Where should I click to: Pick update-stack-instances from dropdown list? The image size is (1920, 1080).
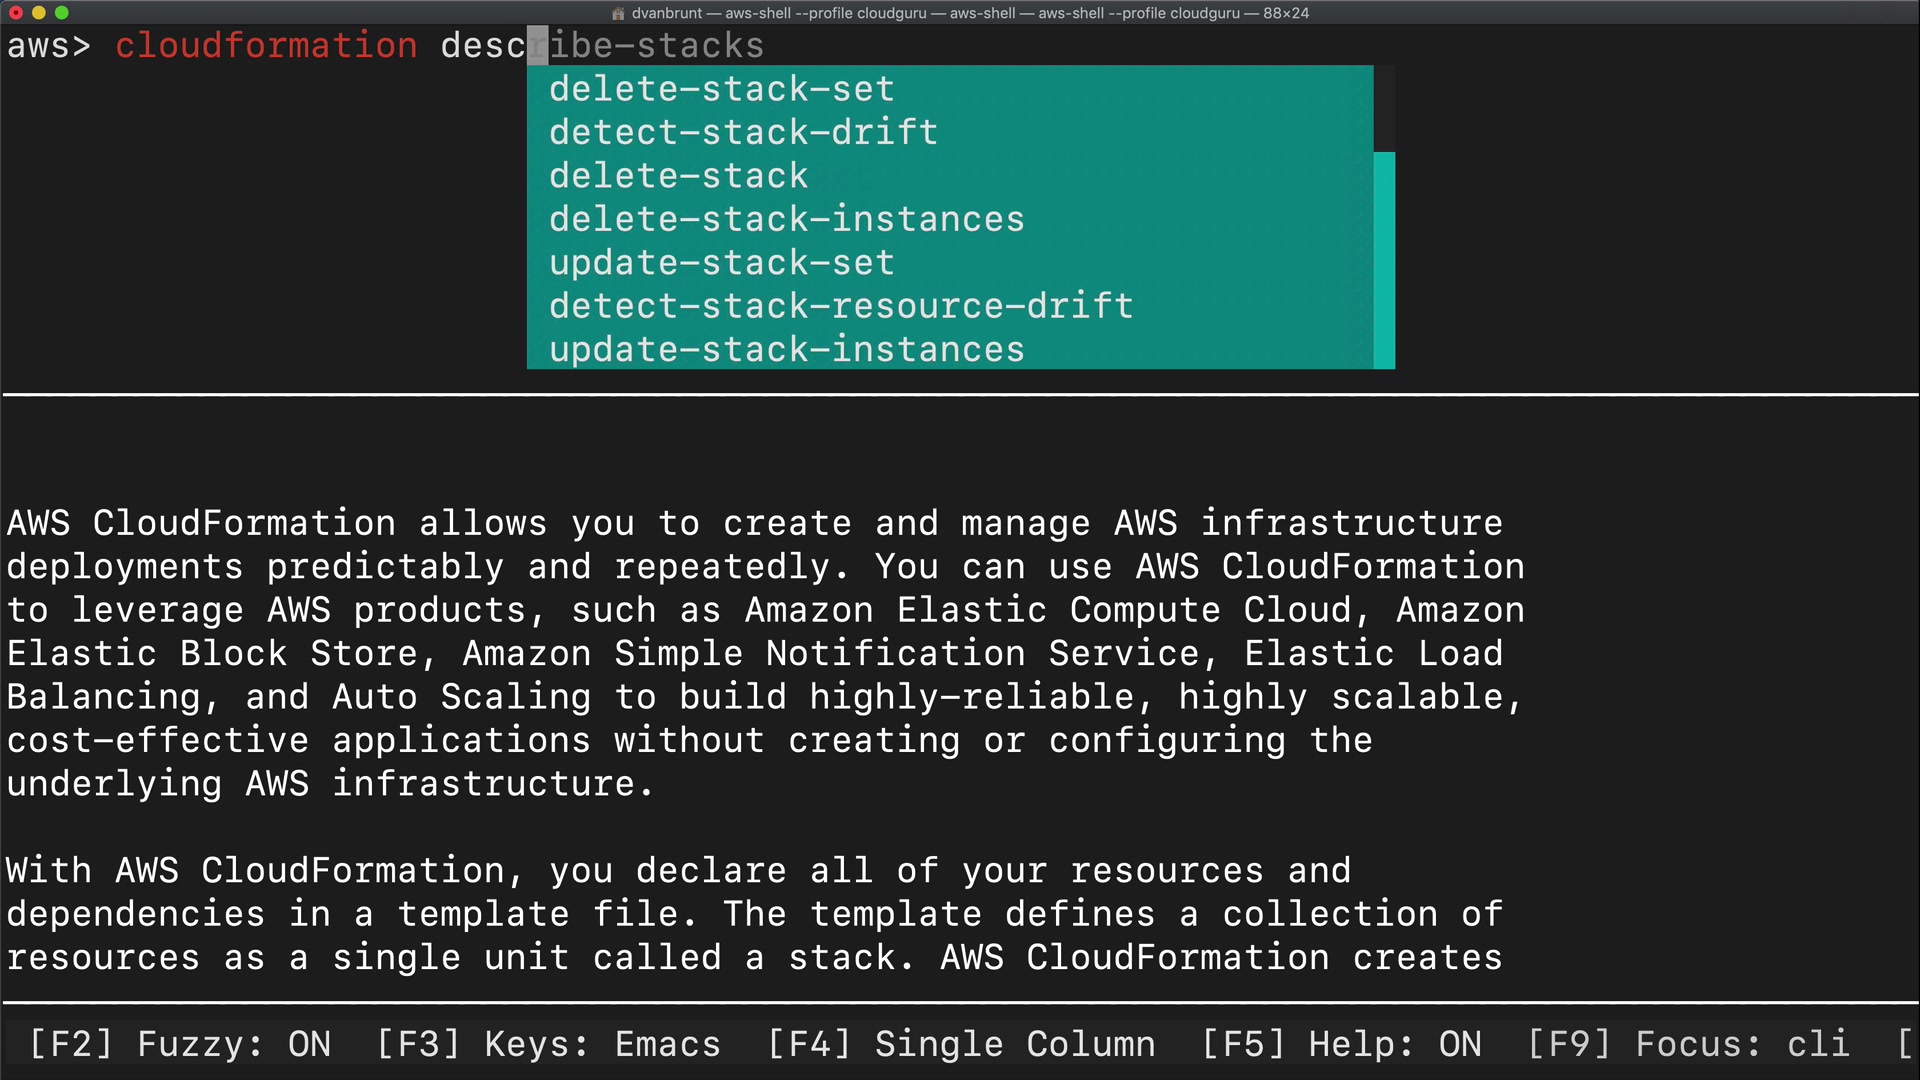[x=786, y=350]
